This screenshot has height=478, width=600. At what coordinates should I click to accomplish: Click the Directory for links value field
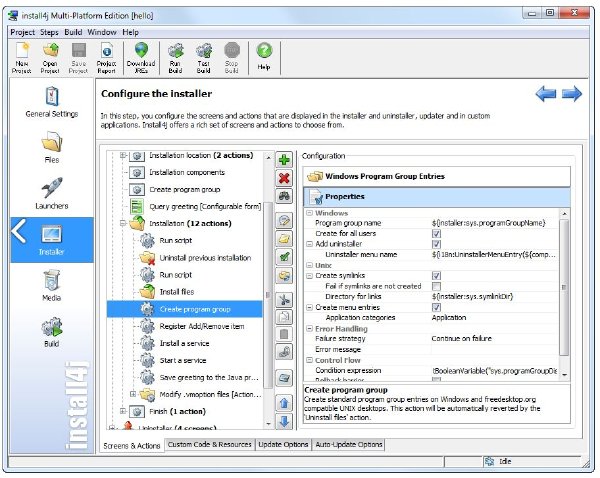coord(494,297)
